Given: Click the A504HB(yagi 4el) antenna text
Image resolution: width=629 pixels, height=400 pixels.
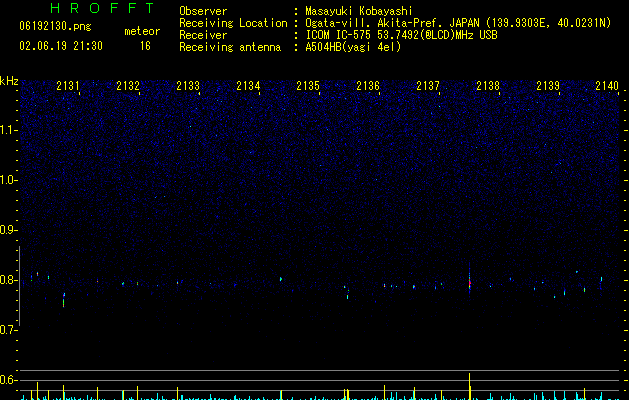Looking at the screenshot, I should [353, 47].
